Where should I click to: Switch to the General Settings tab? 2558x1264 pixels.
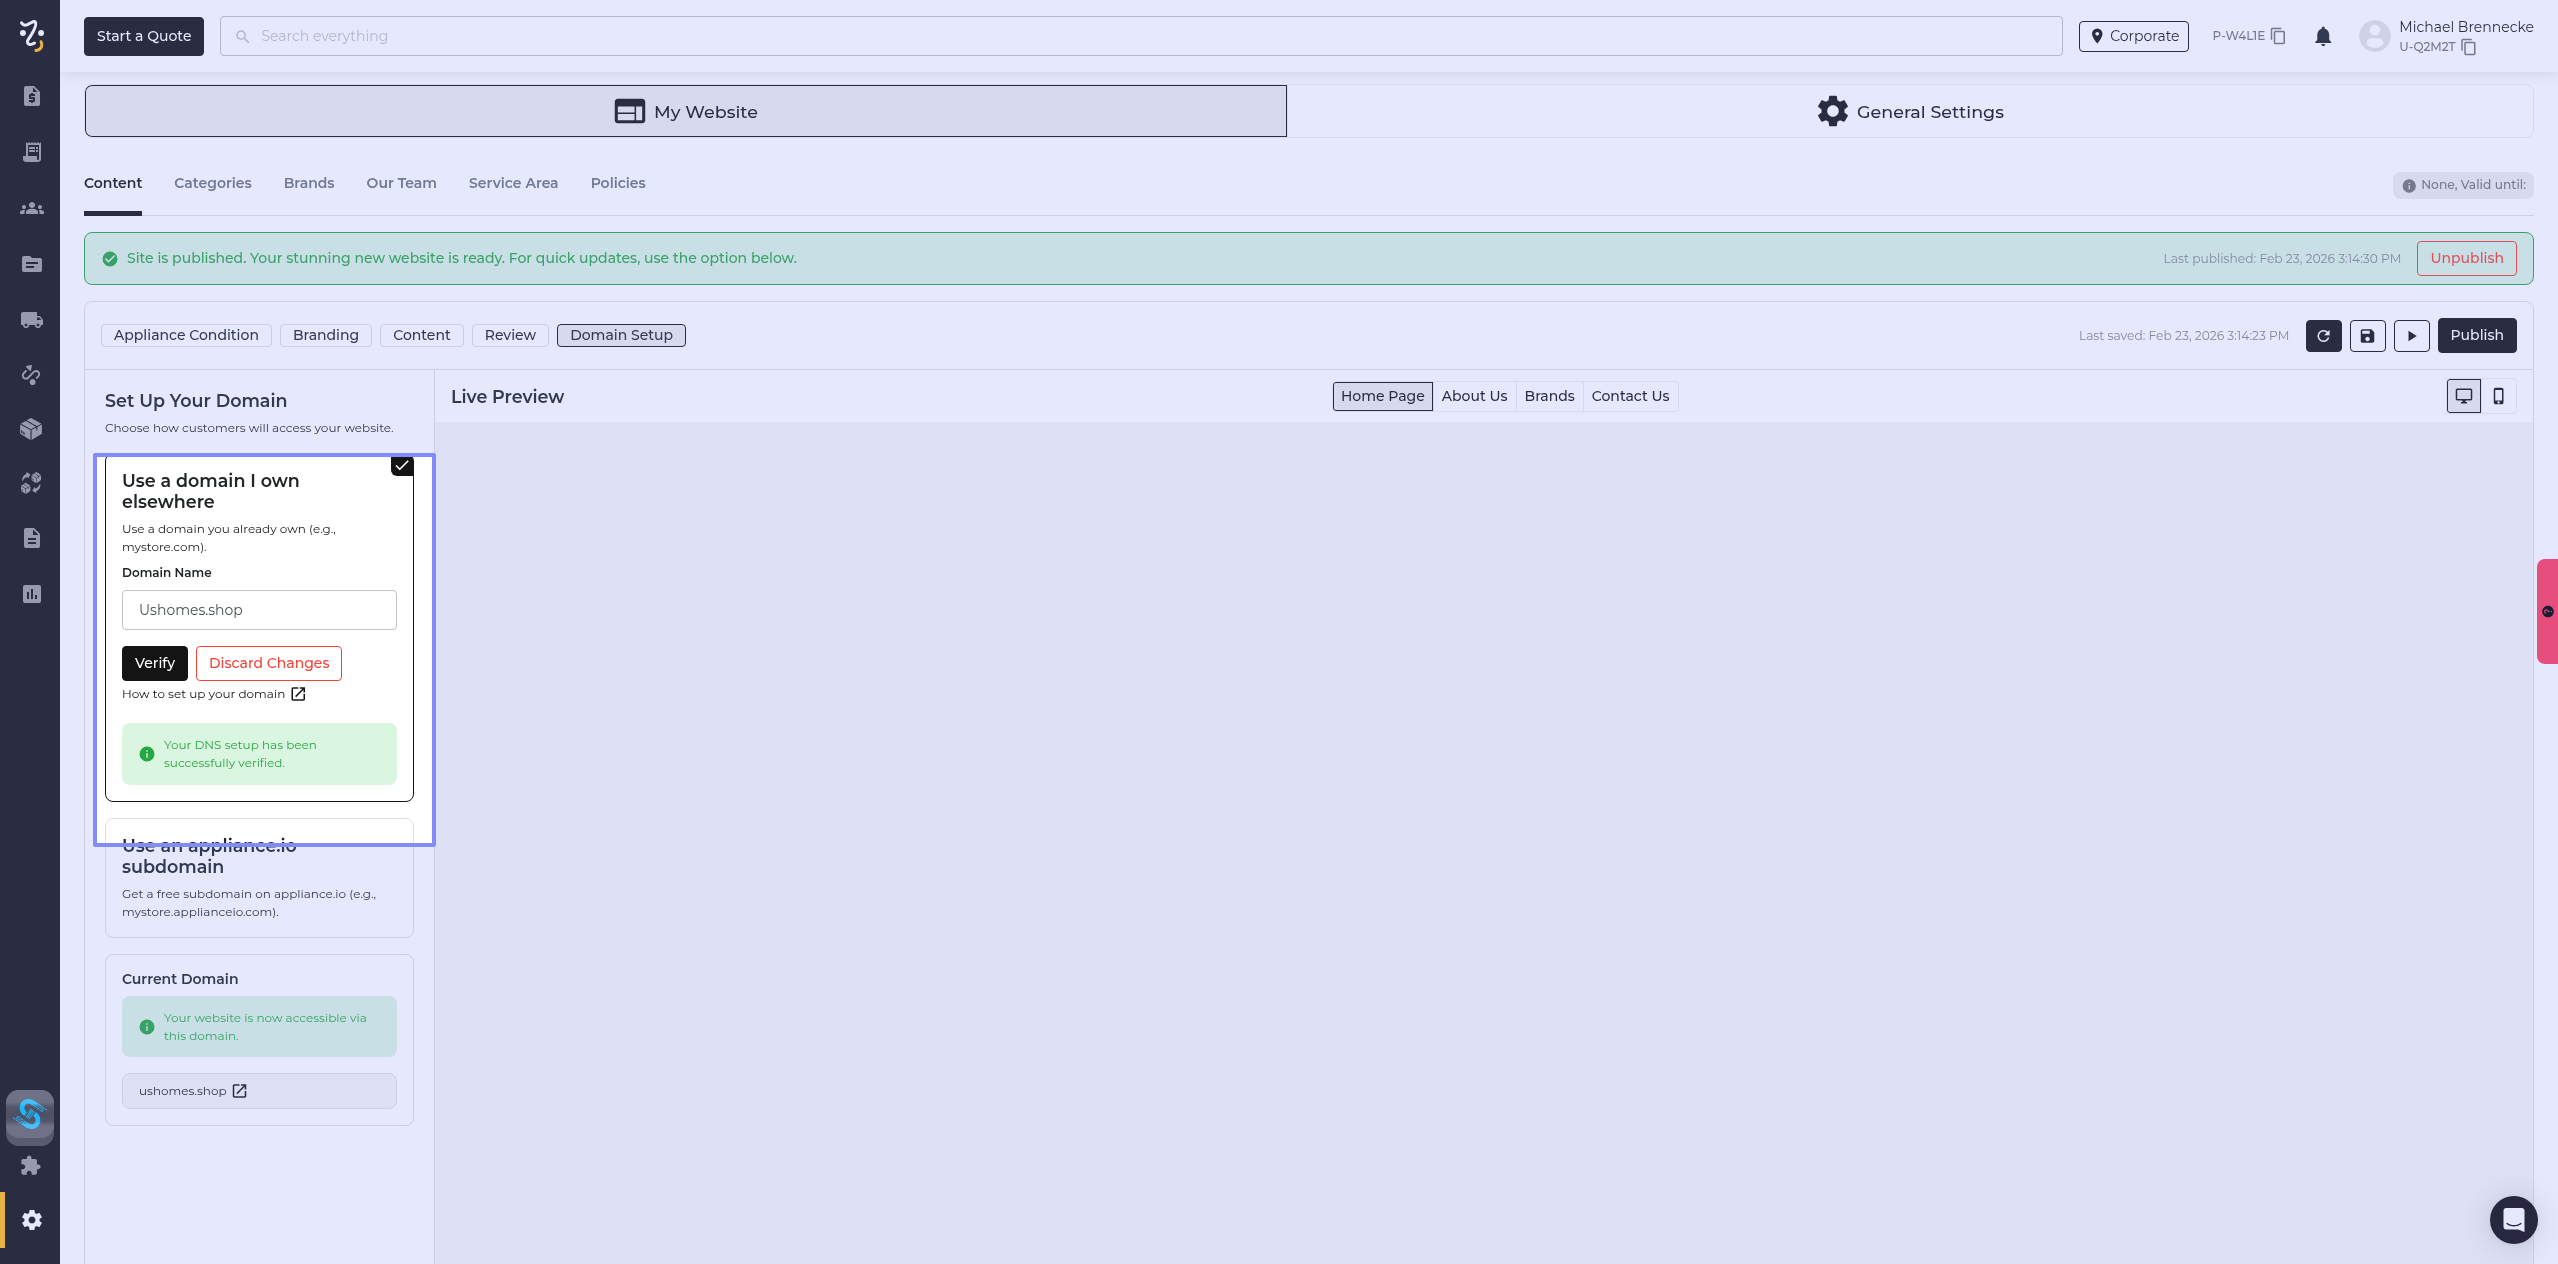pyautogui.click(x=1909, y=112)
